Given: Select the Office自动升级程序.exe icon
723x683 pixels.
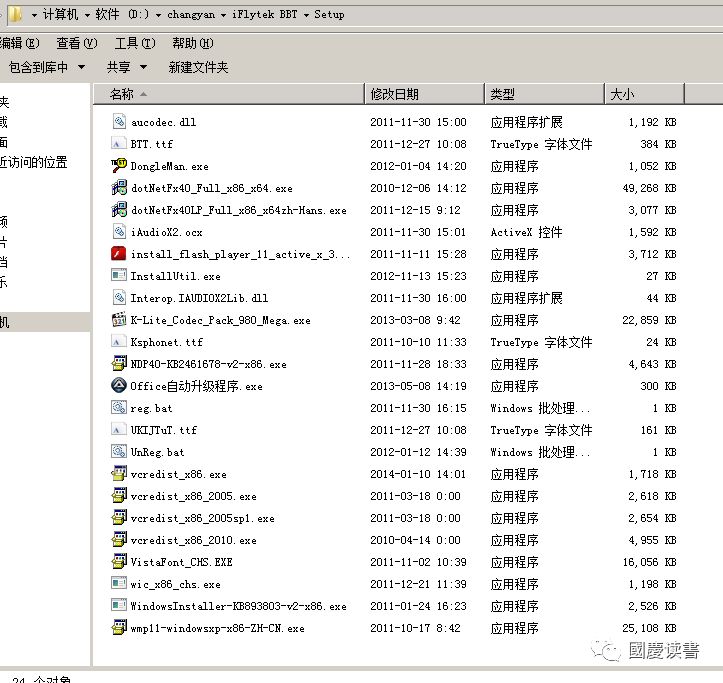Looking at the screenshot, I should click(x=119, y=386).
